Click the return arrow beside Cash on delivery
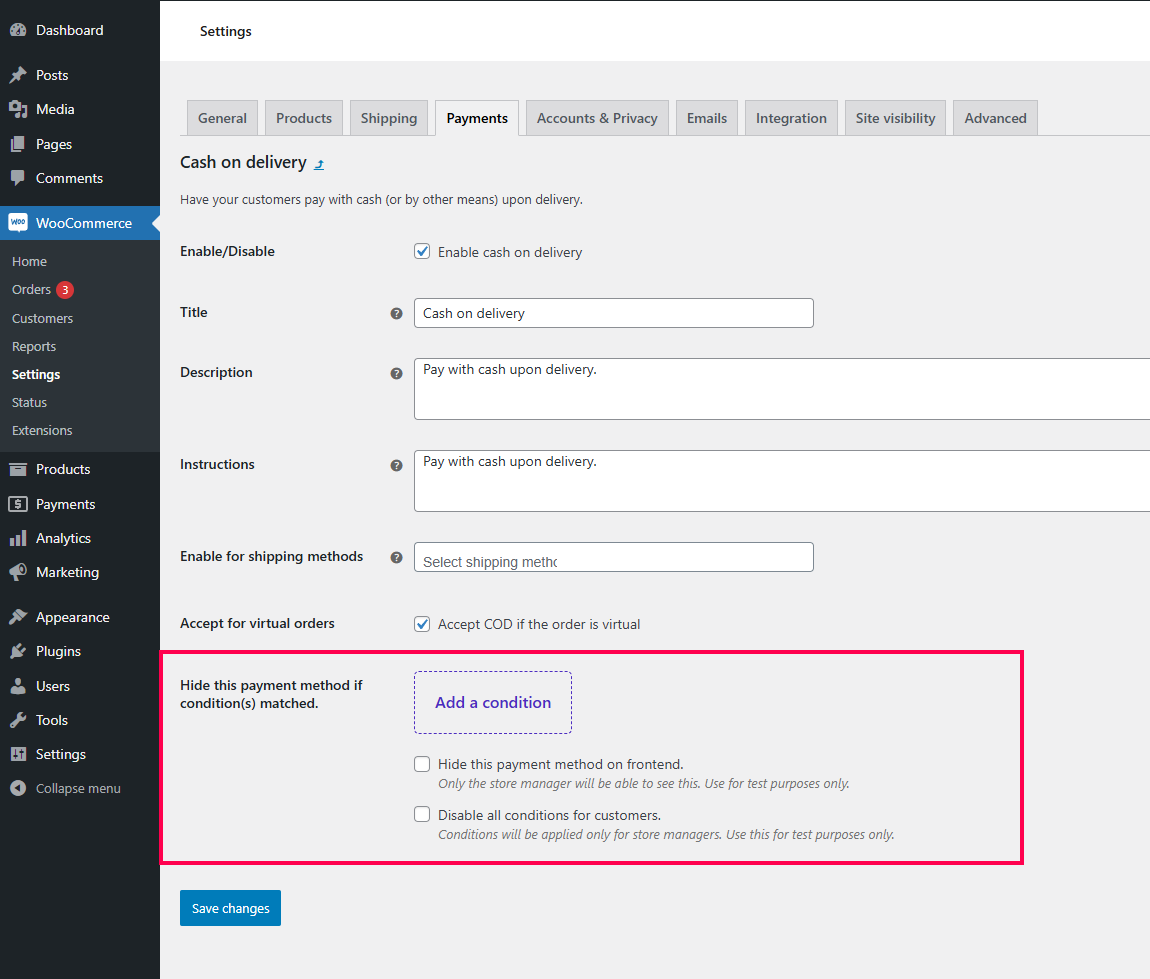The width and height of the screenshot is (1150, 979). coord(319,164)
